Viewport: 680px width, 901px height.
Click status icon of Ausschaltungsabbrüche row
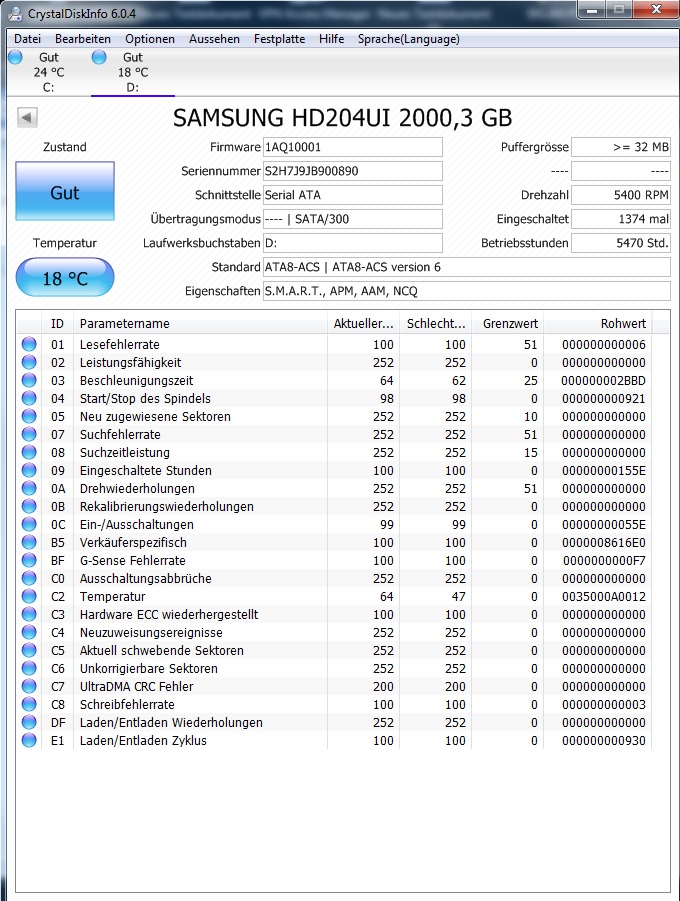click(29, 578)
